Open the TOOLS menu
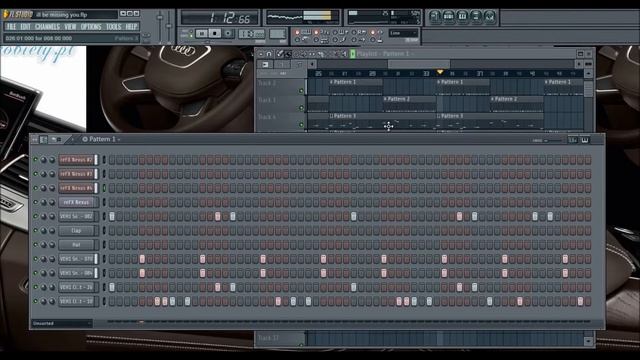 [113, 27]
